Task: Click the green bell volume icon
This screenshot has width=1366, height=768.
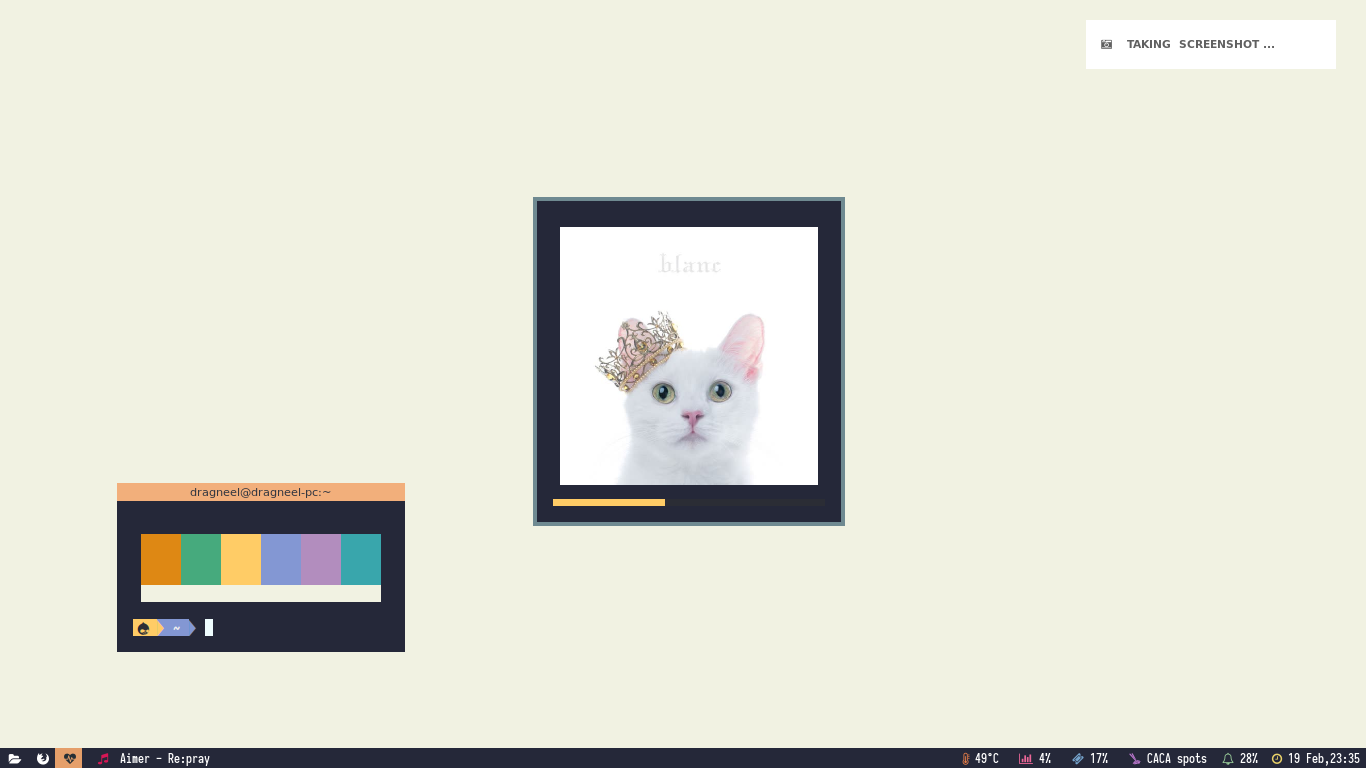Action: (1228, 759)
